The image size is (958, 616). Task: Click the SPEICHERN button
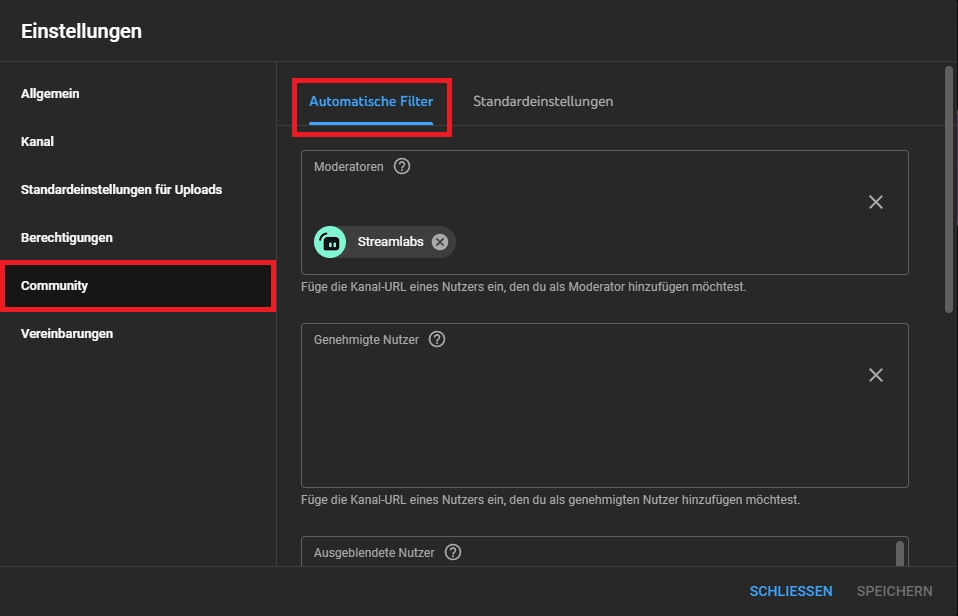tap(894, 591)
